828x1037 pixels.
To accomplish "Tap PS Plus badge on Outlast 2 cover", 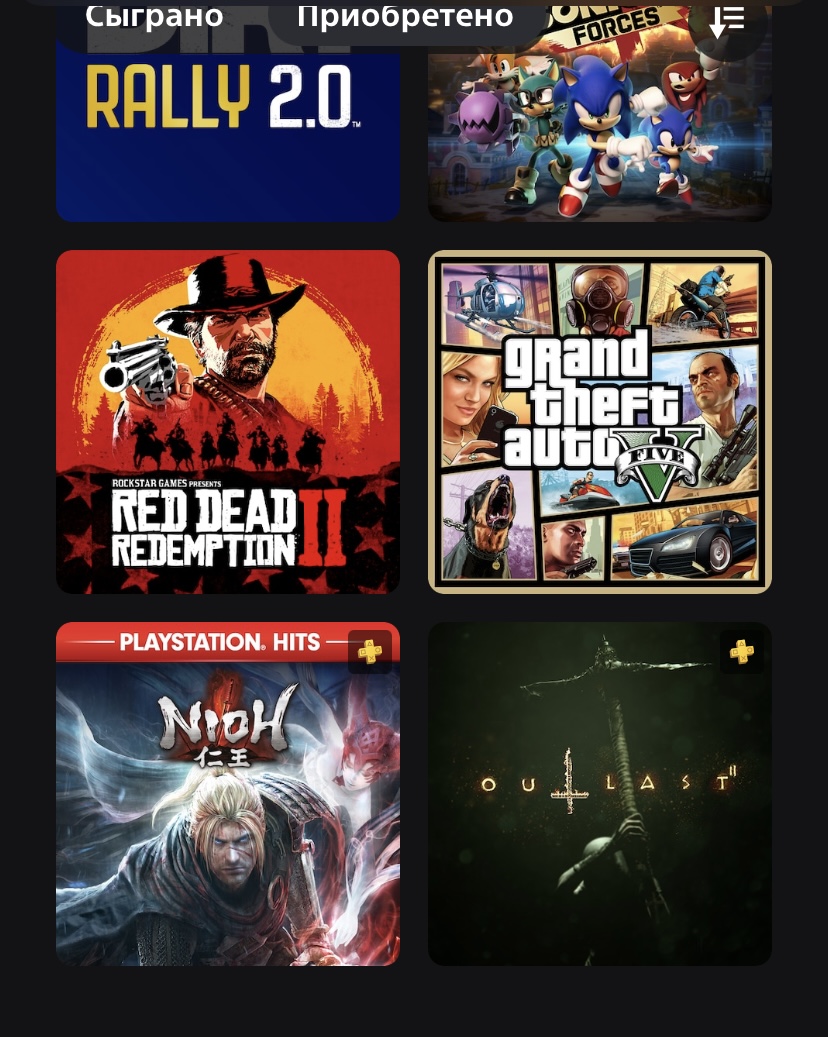I will [741, 652].
